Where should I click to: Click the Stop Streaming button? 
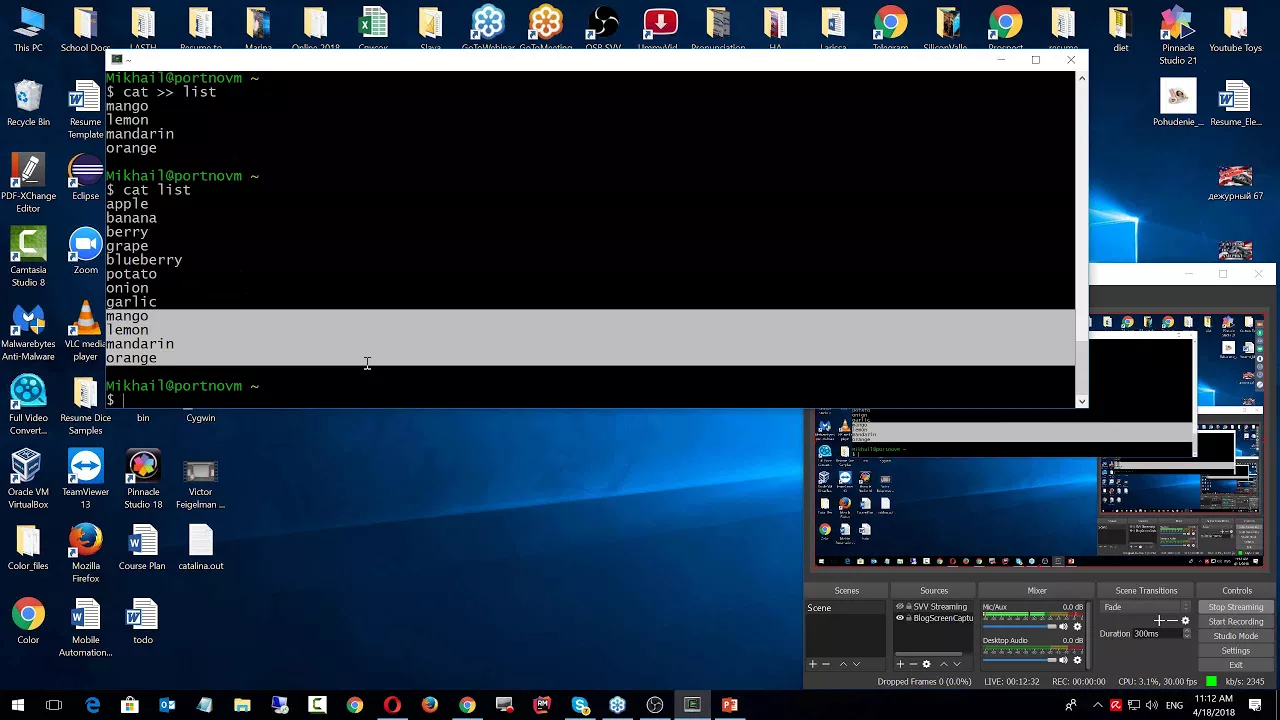pyautogui.click(x=1236, y=607)
